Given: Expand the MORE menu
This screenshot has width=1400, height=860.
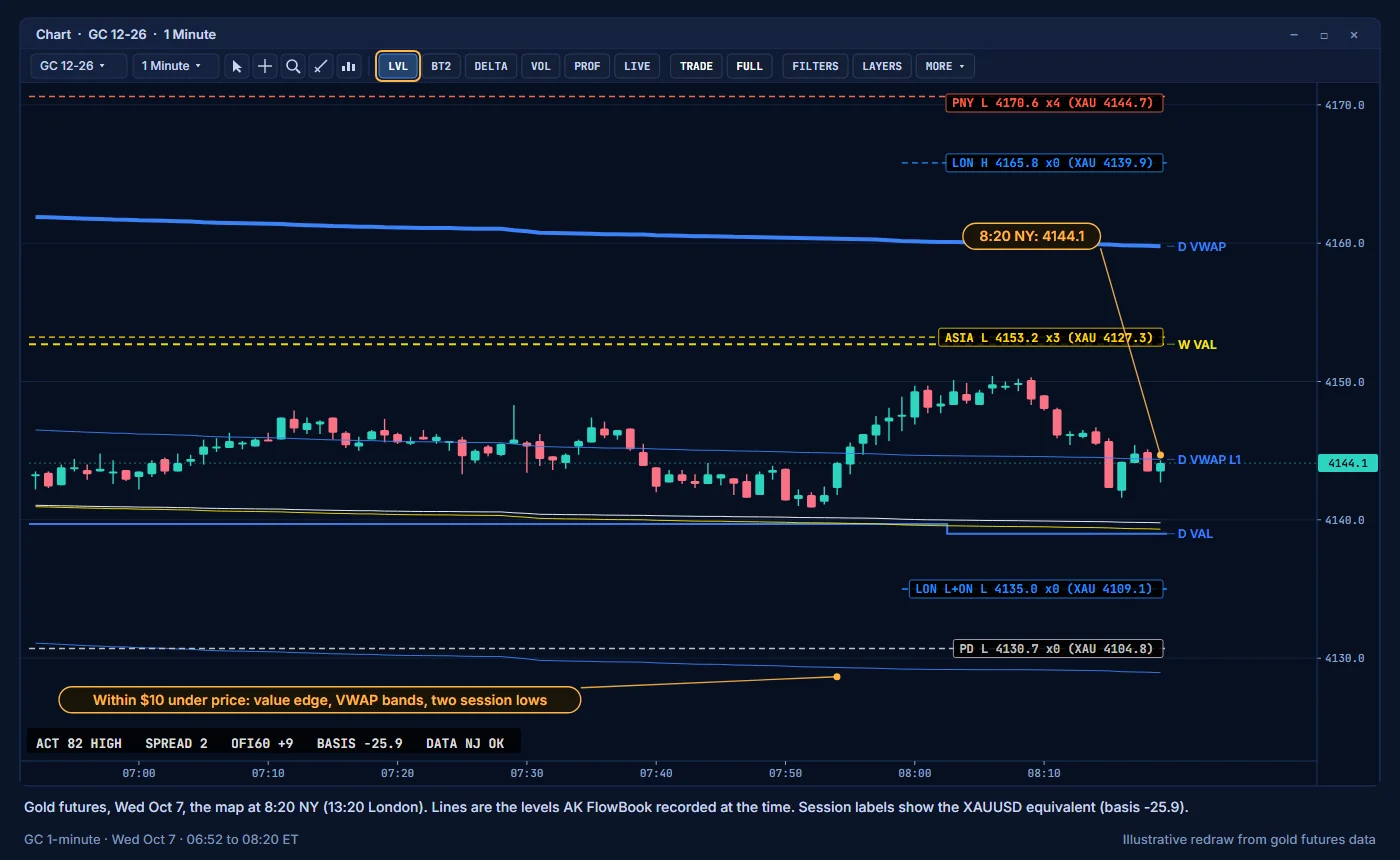Looking at the screenshot, I should point(945,66).
